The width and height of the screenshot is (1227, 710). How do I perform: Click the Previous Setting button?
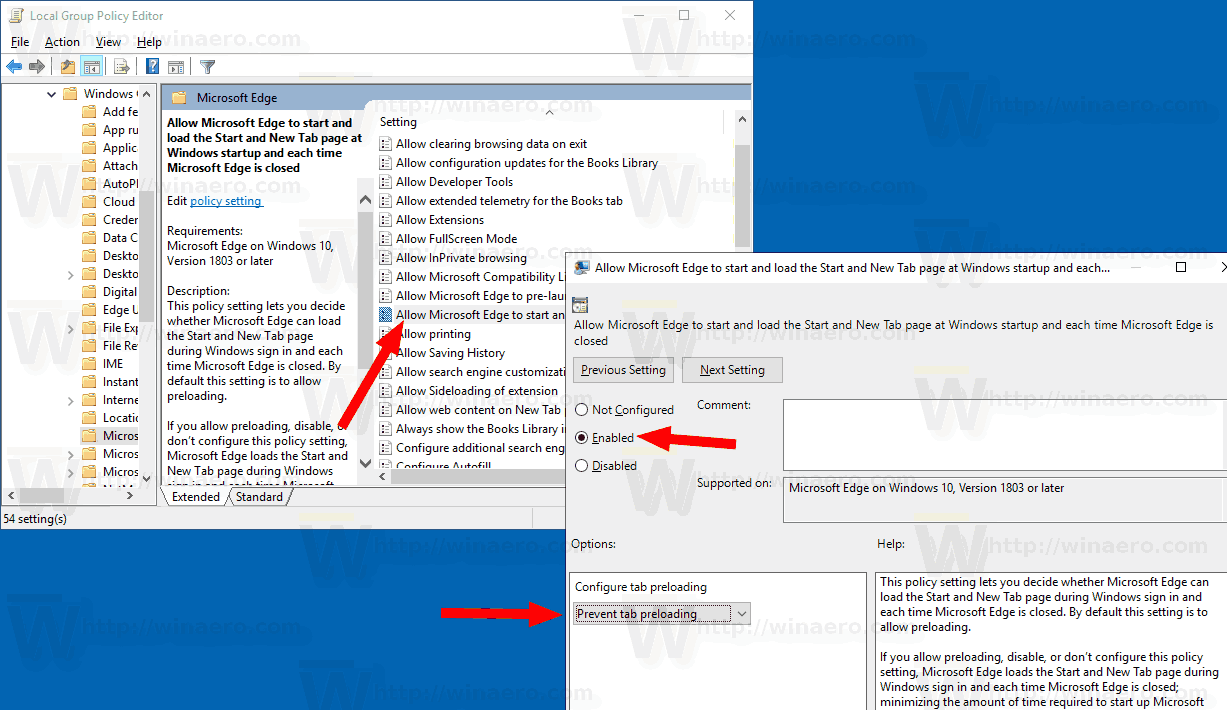coord(623,370)
